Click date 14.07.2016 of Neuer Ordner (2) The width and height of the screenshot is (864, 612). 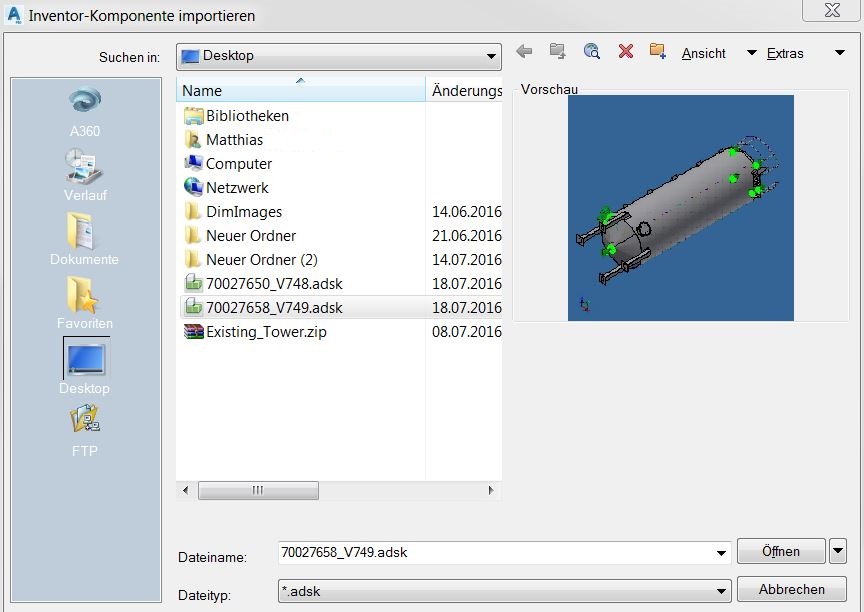pyautogui.click(x=467, y=259)
